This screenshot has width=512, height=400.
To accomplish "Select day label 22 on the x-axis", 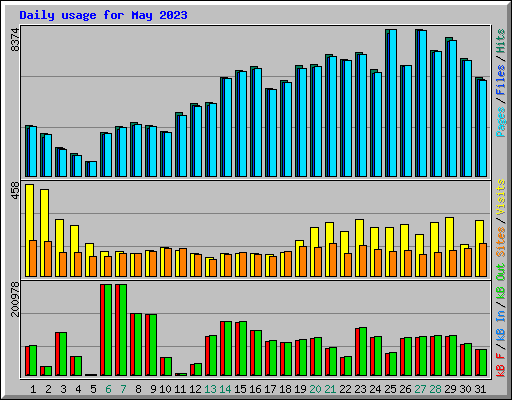I will pyautogui.click(x=345, y=389).
